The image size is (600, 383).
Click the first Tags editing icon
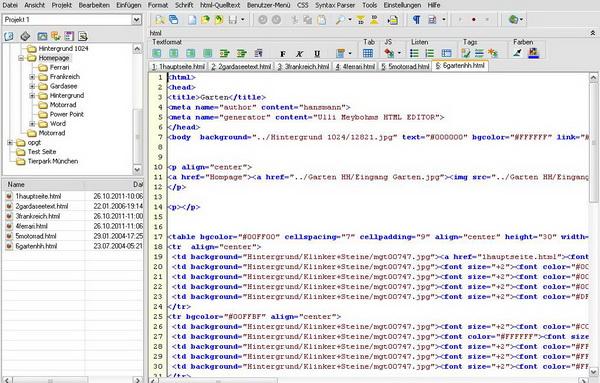(466, 53)
